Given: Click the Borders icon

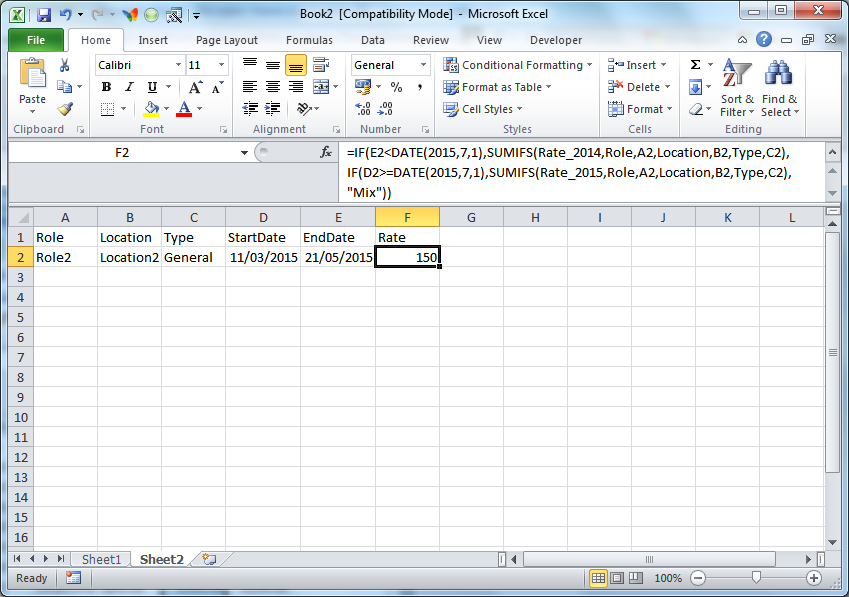Looking at the screenshot, I should coord(108,109).
